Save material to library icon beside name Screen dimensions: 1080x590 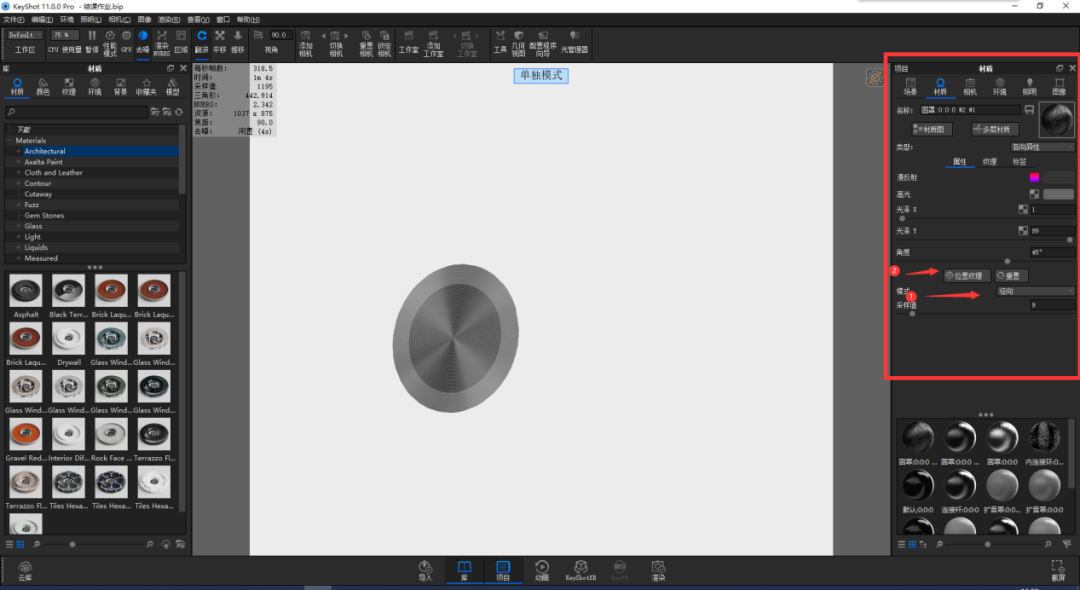(x=1029, y=109)
